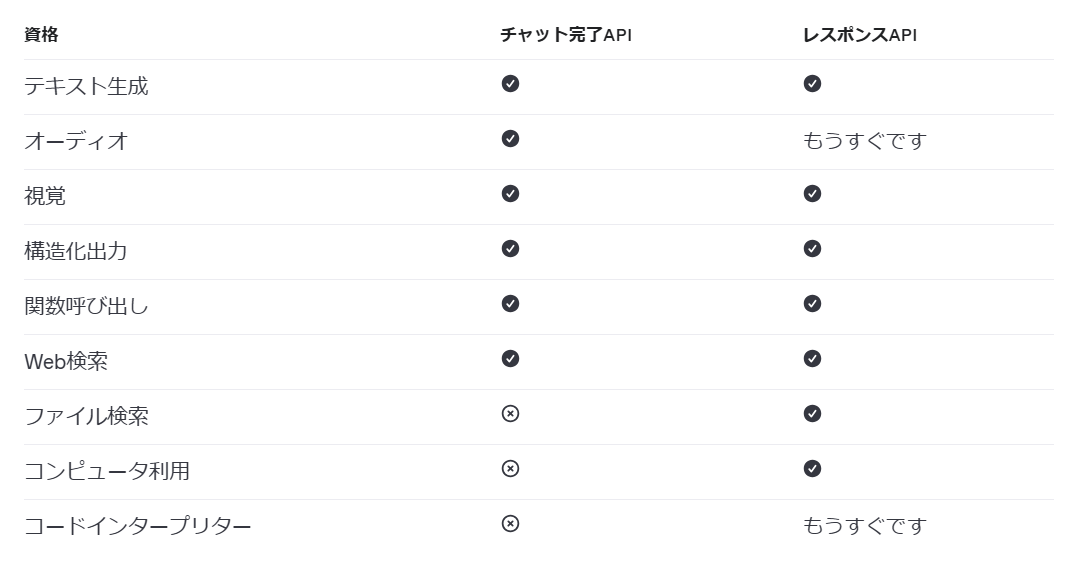Click the コードインタープリター cross icon under チャット完了API
The height and width of the screenshot is (568, 1065).
pos(510,524)
